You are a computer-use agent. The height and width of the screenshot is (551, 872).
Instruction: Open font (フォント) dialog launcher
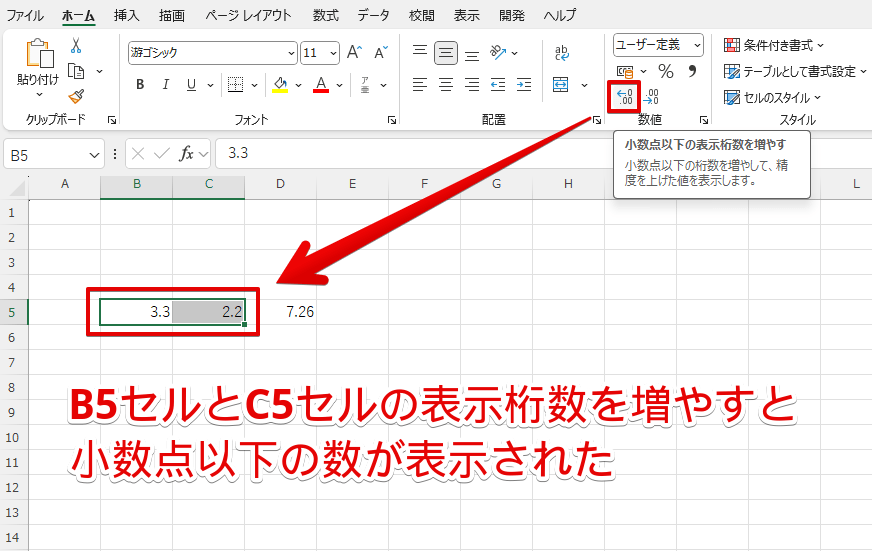[x=392, y=120]
